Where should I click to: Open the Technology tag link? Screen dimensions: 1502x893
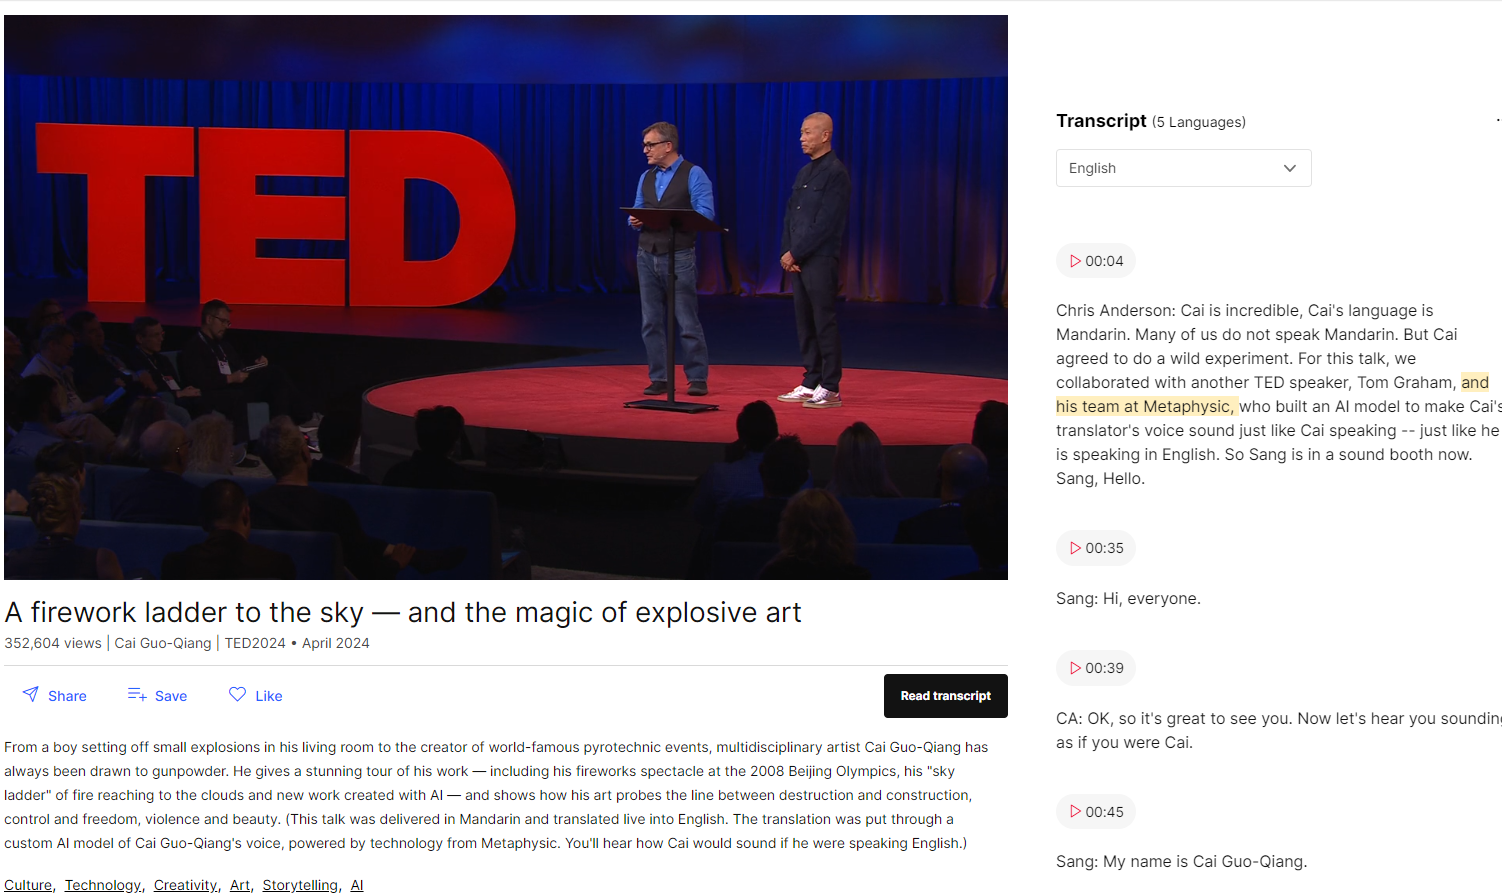[x=102, y=884]
